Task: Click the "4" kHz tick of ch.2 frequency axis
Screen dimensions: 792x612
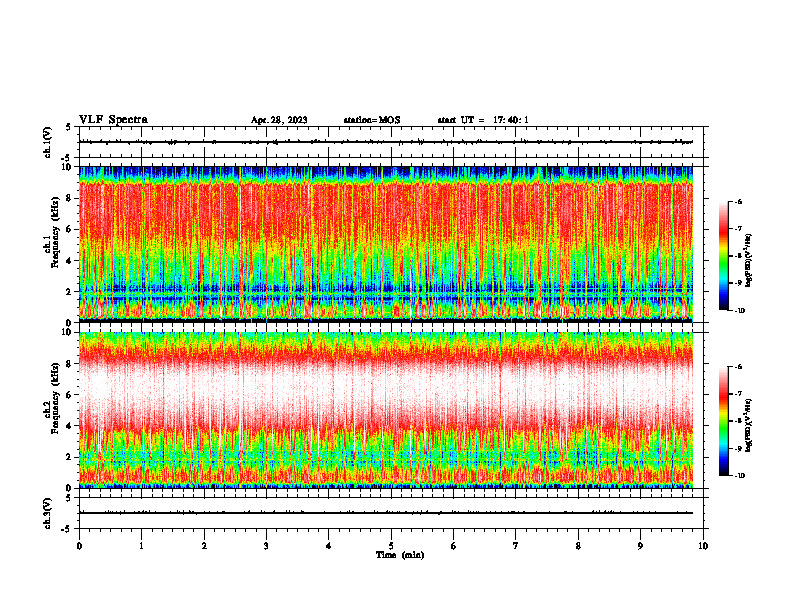Action: pos(69,426)
